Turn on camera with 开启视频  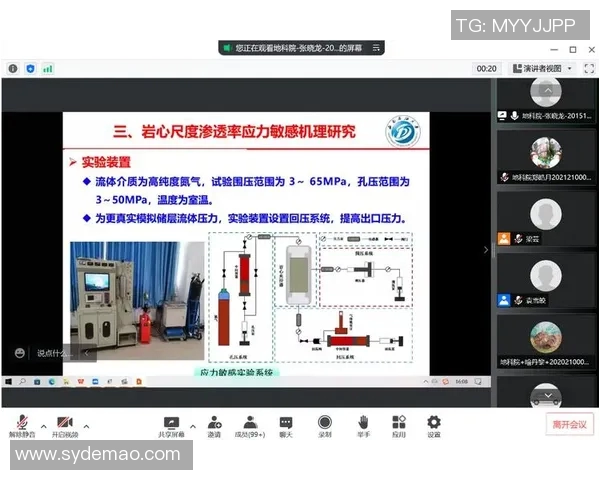coord(65,426)
